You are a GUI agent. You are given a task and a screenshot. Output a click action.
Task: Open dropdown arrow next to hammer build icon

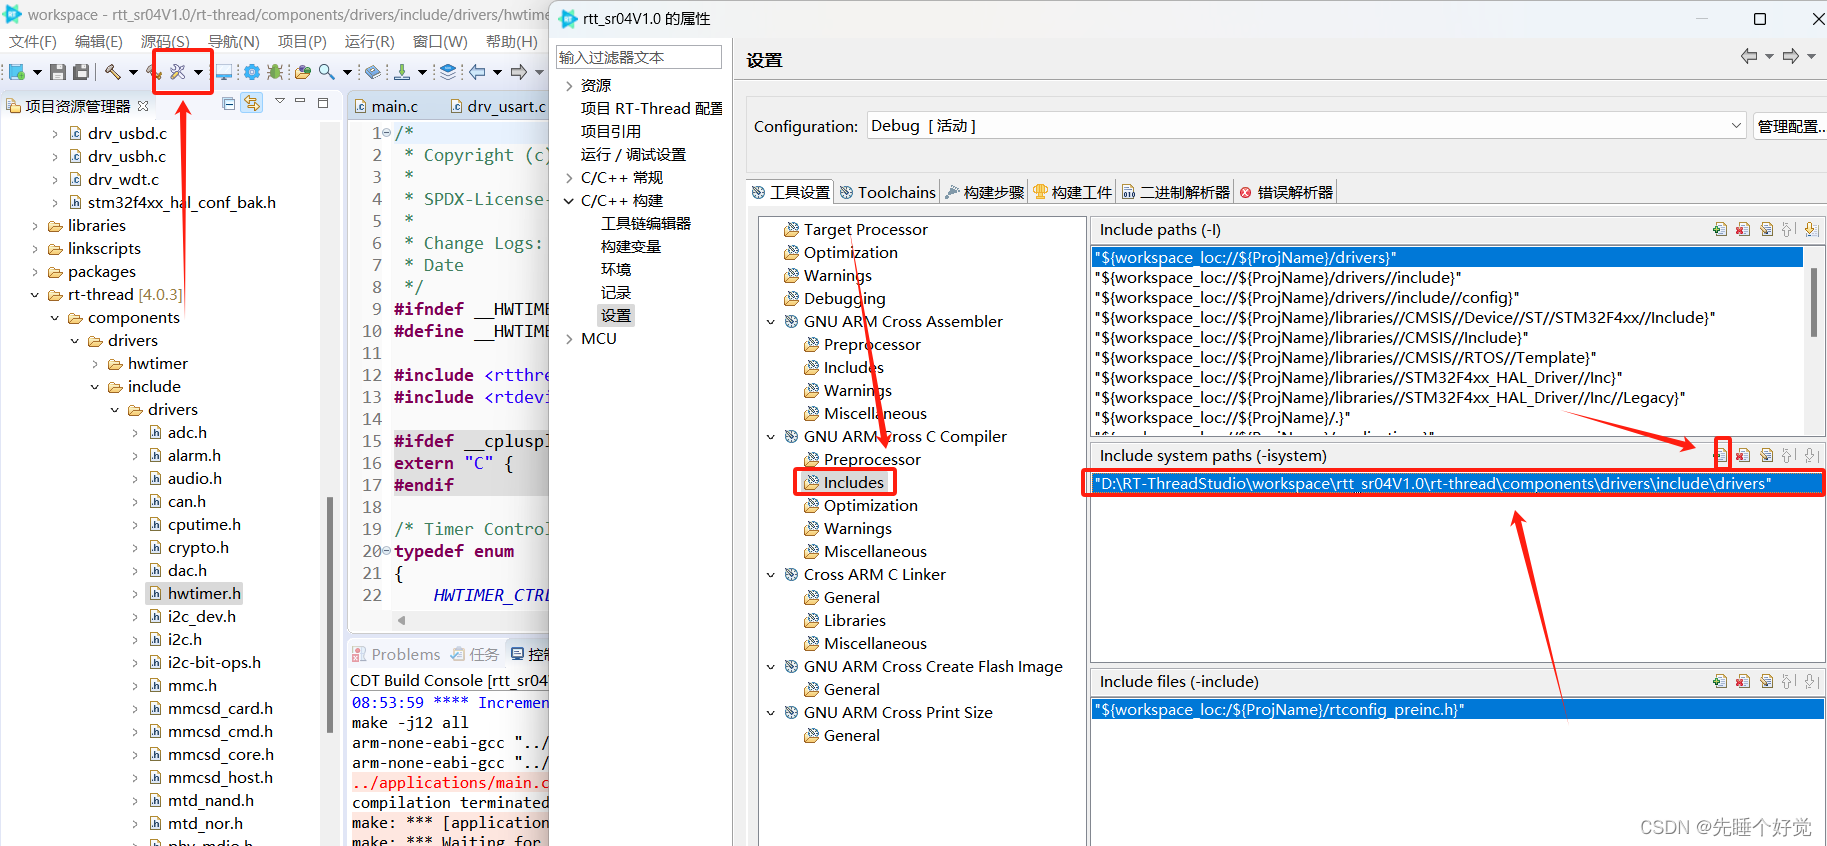(x=133, y=72)
